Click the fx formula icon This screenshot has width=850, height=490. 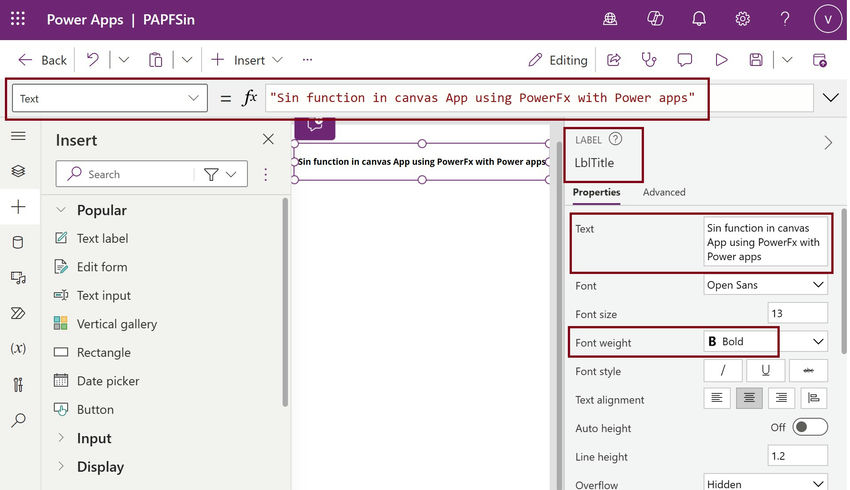pyautogui.click(x=249, y=98)
